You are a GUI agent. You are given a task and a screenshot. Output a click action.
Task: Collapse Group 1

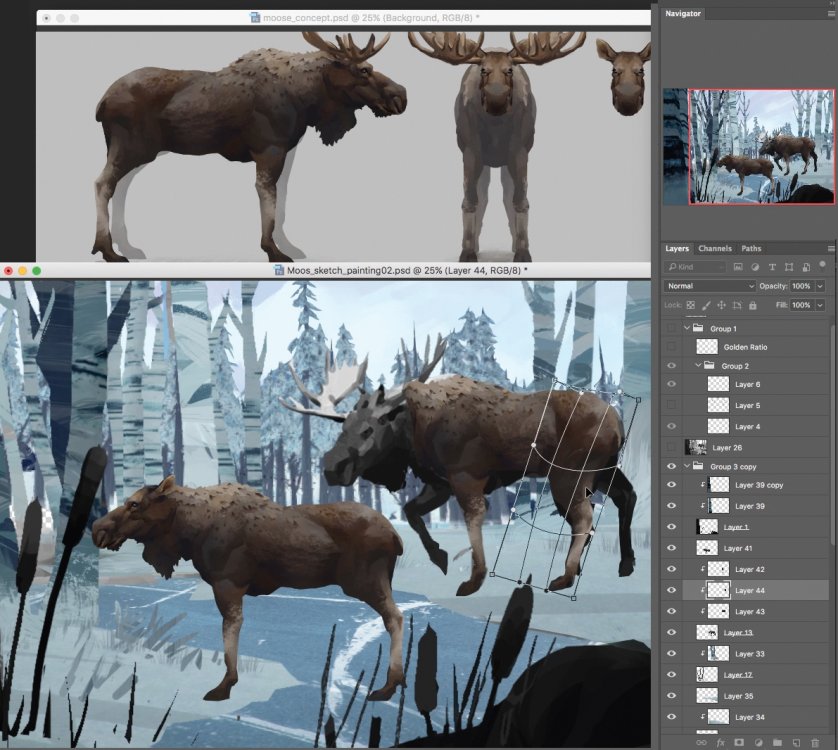pyautogui.click(x=687, y=328)
